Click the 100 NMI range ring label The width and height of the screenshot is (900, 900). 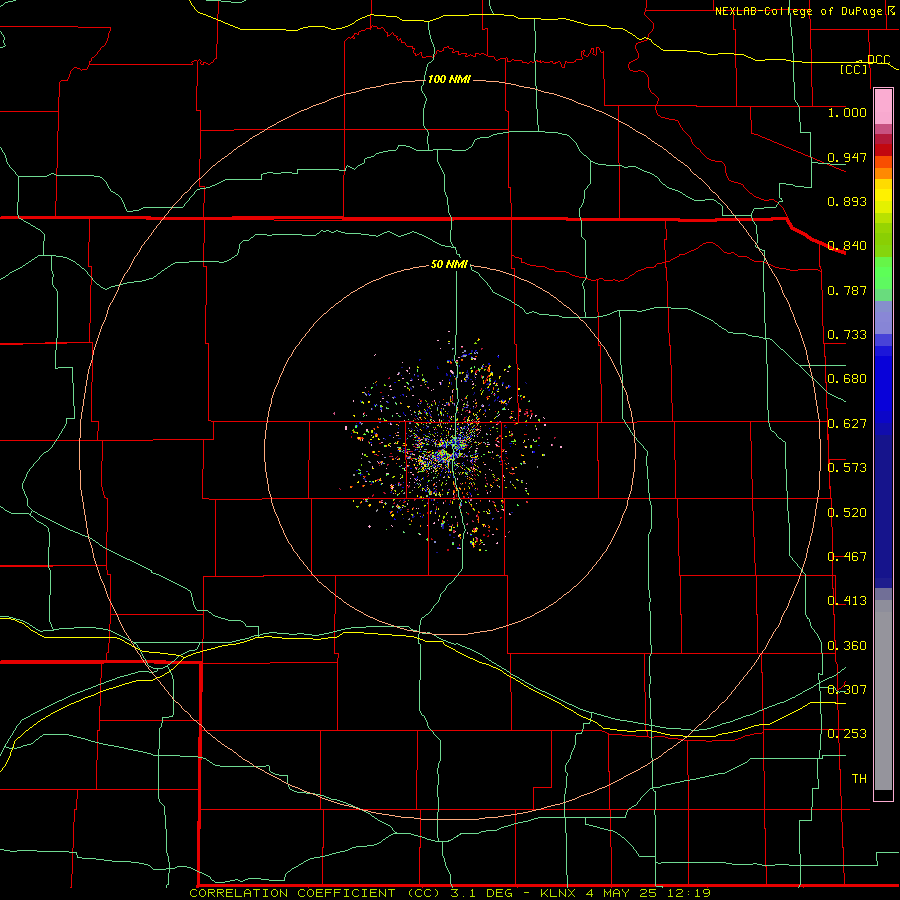click(449, 79)
